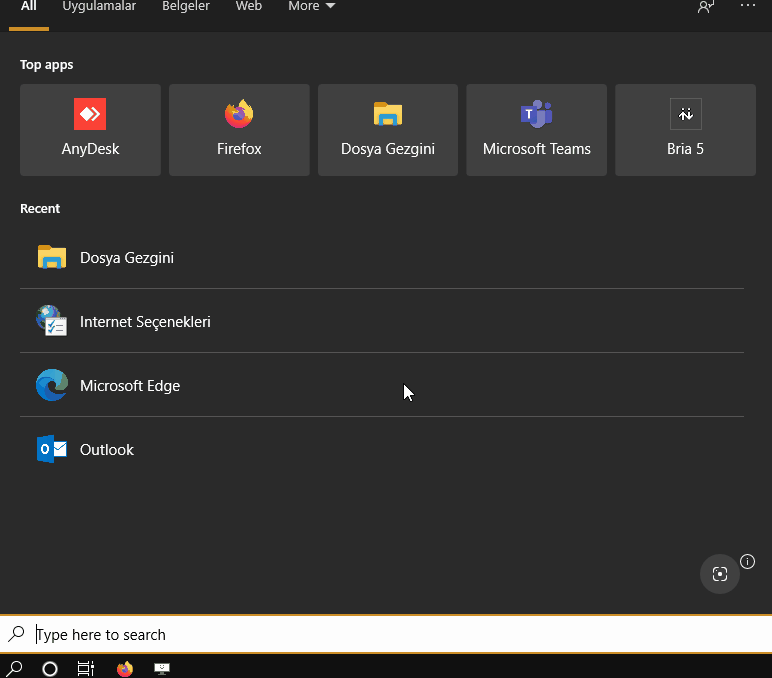Open AnyDesk from Top apps
The height and width of the screenshot is (678, 772).
click(x=90, y=130)
